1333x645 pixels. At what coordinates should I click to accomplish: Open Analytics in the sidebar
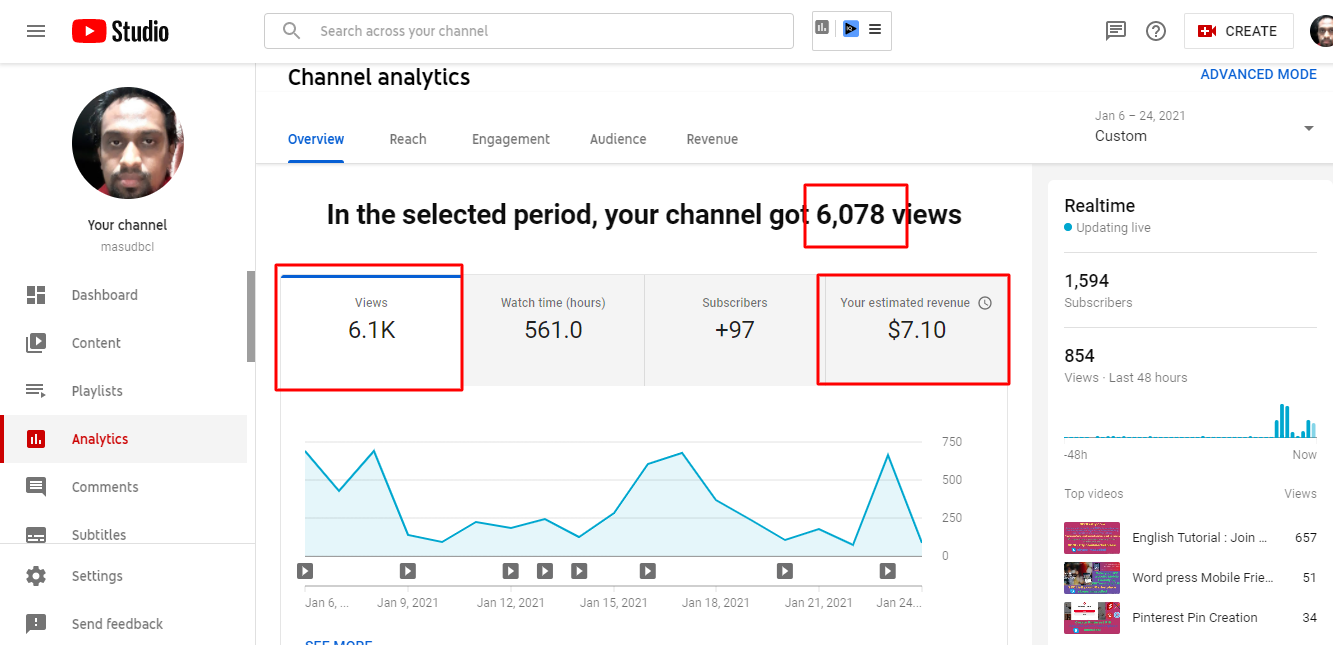click(123, 439)
